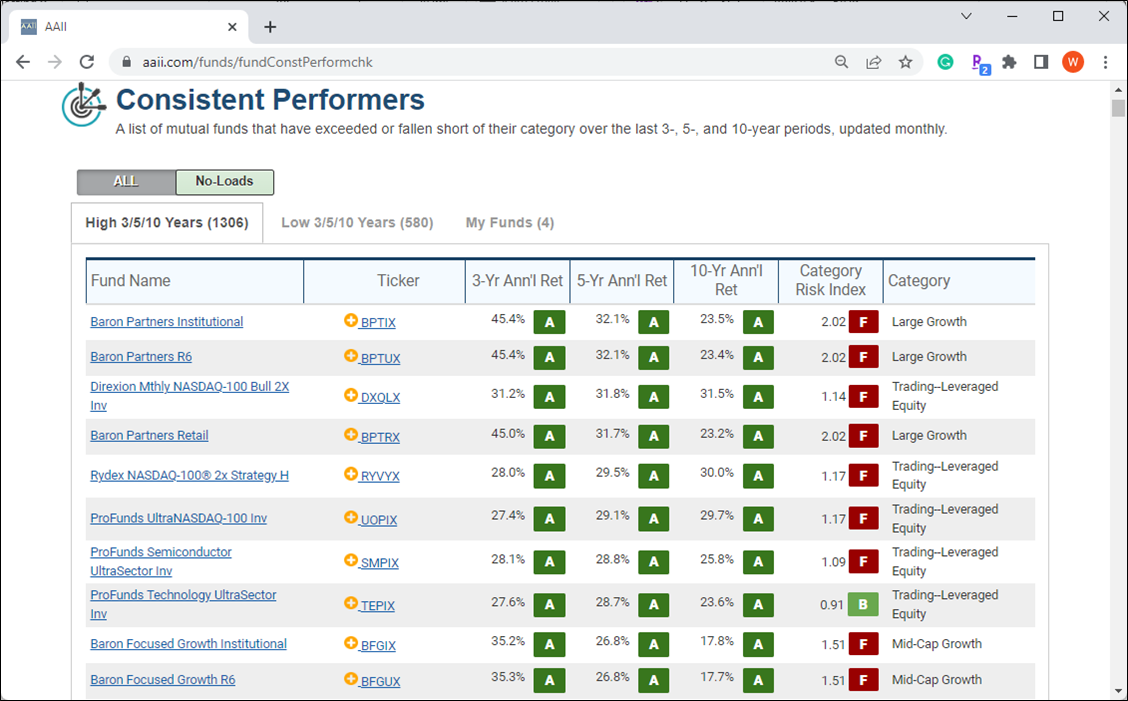Close the AAII browser tab
This screenshot has height=701, width=1128.
point(232,27)
